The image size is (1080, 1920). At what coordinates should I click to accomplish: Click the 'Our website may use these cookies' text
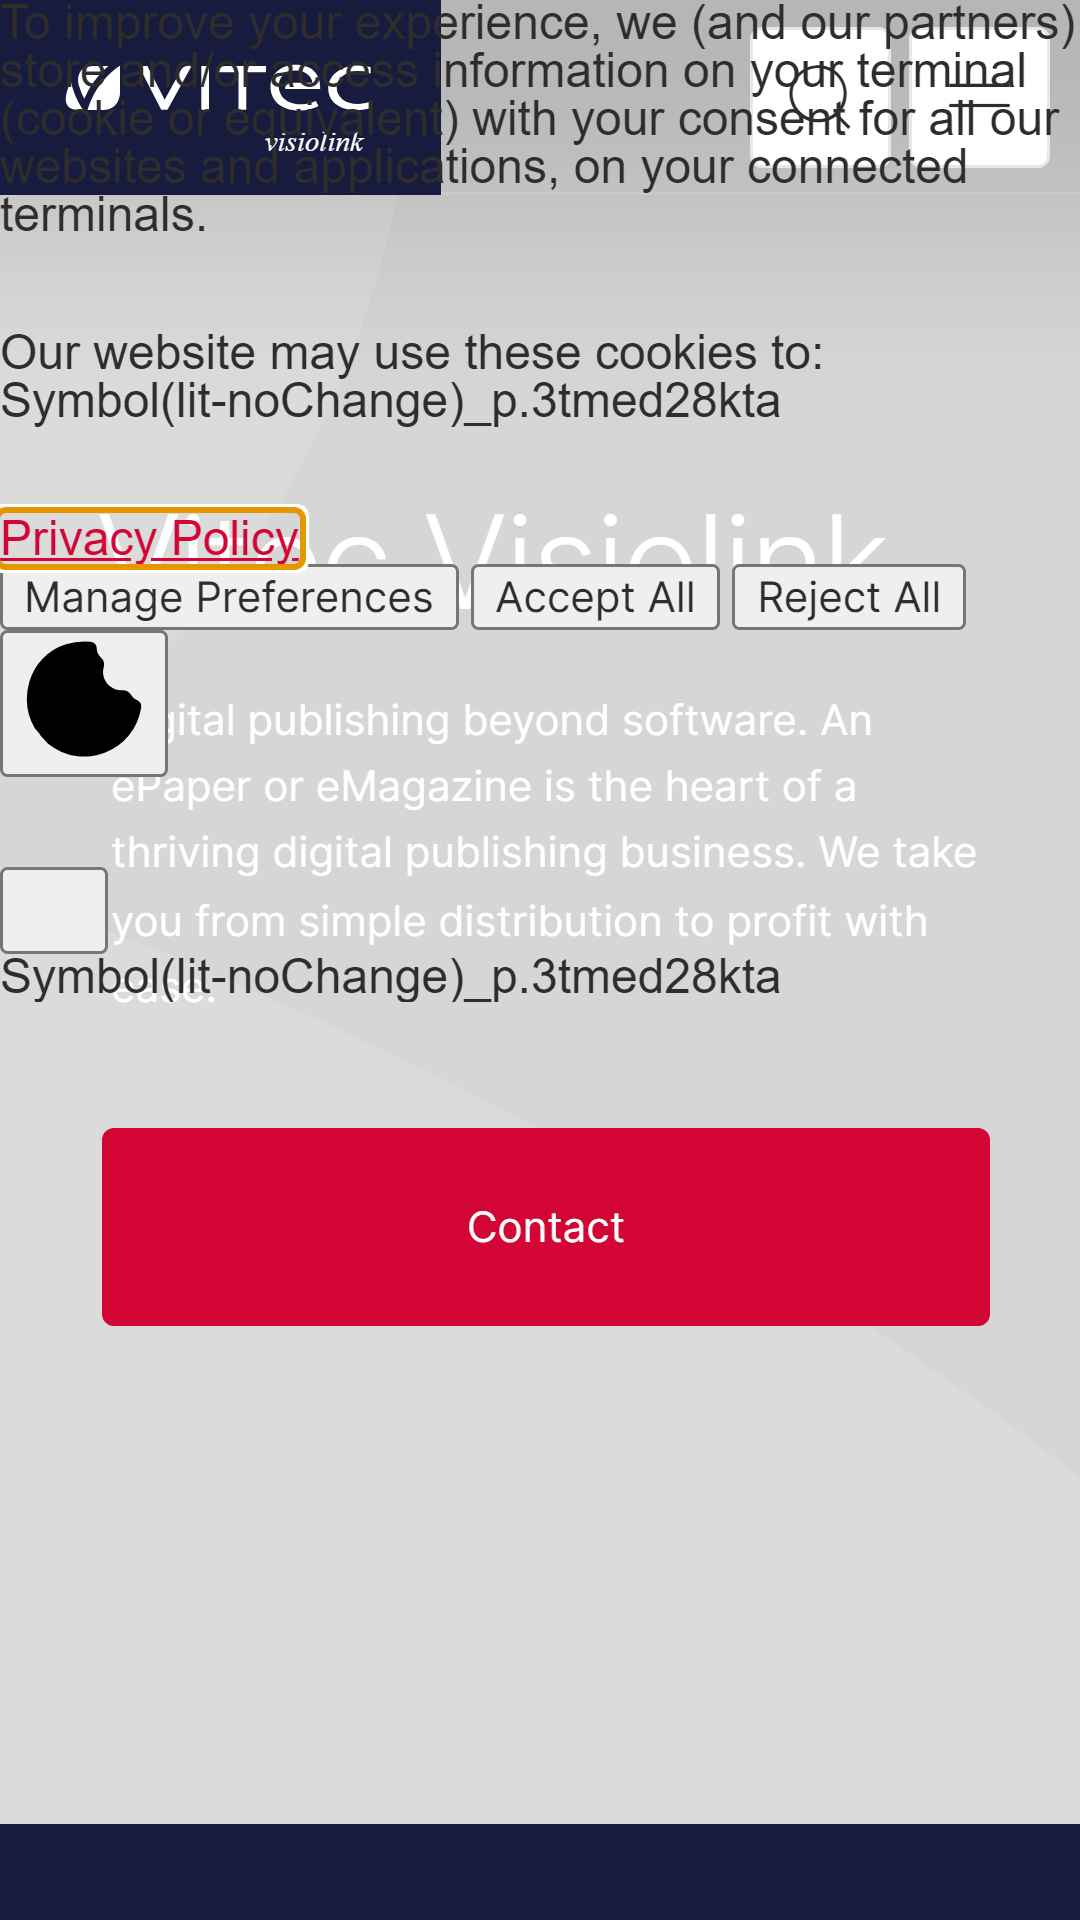click(x=412, y=353)
